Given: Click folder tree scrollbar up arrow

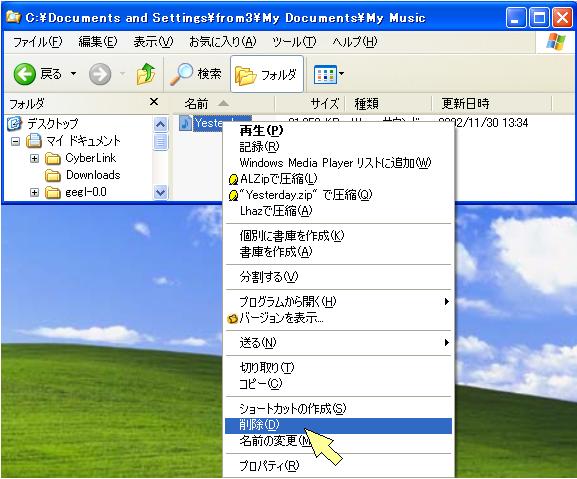Looking at the screenshot, I should point(160,125).
